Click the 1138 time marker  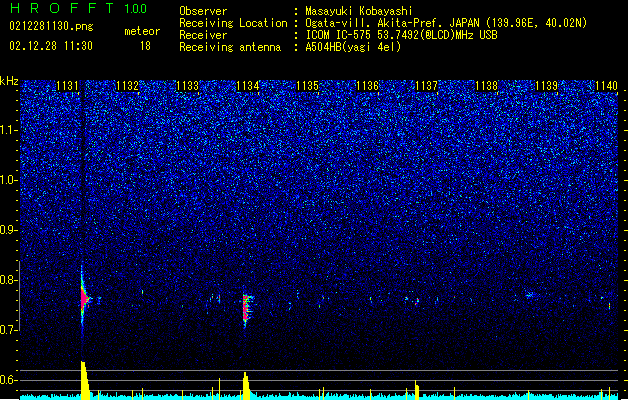point(486,86)
